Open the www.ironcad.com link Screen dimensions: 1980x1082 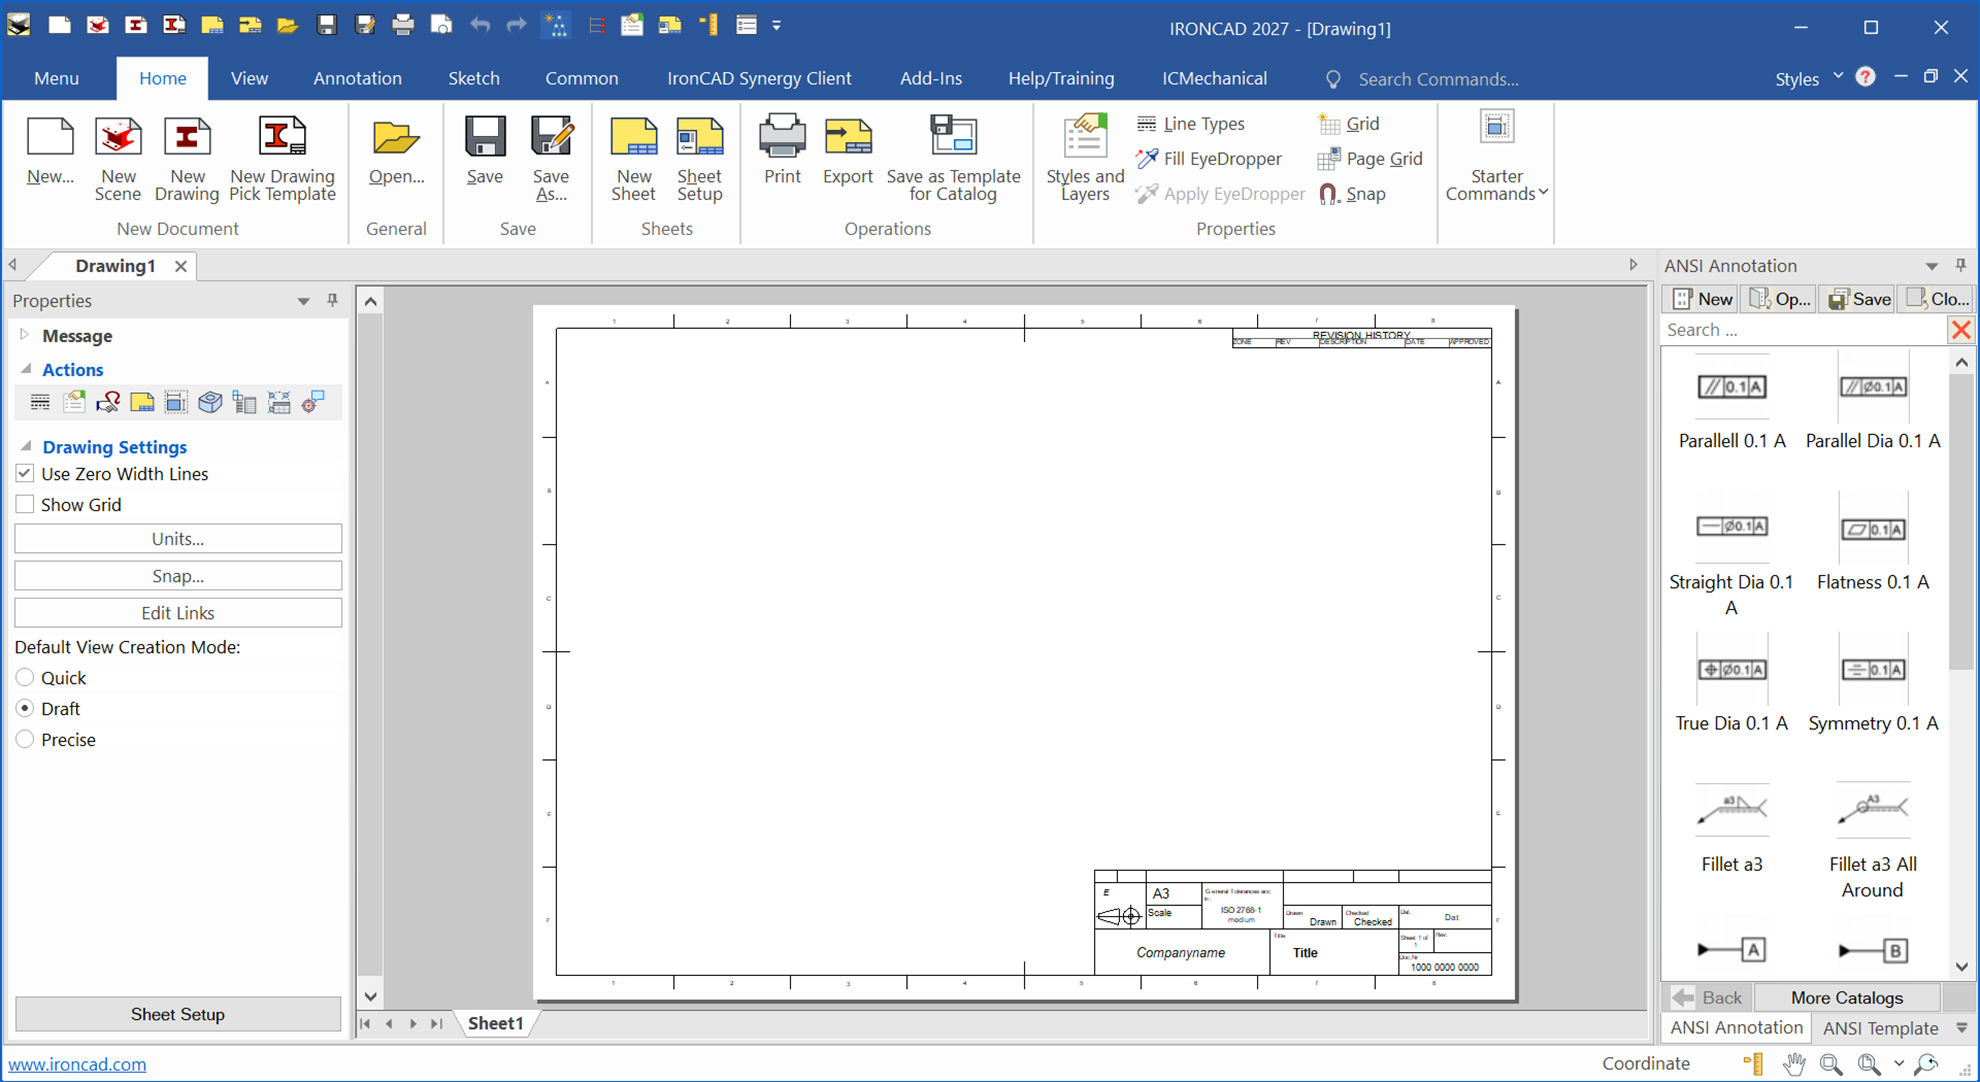(77, 1064)
